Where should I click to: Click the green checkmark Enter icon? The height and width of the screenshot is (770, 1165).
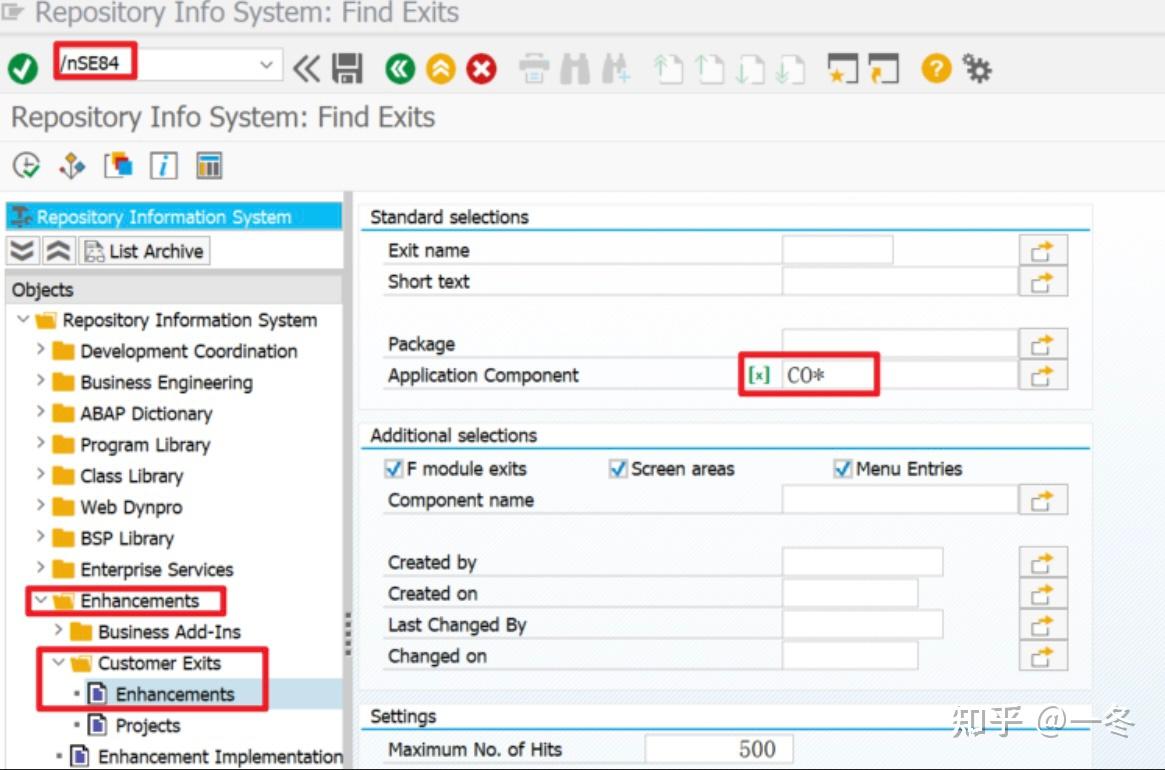click(x=22, y=68)
